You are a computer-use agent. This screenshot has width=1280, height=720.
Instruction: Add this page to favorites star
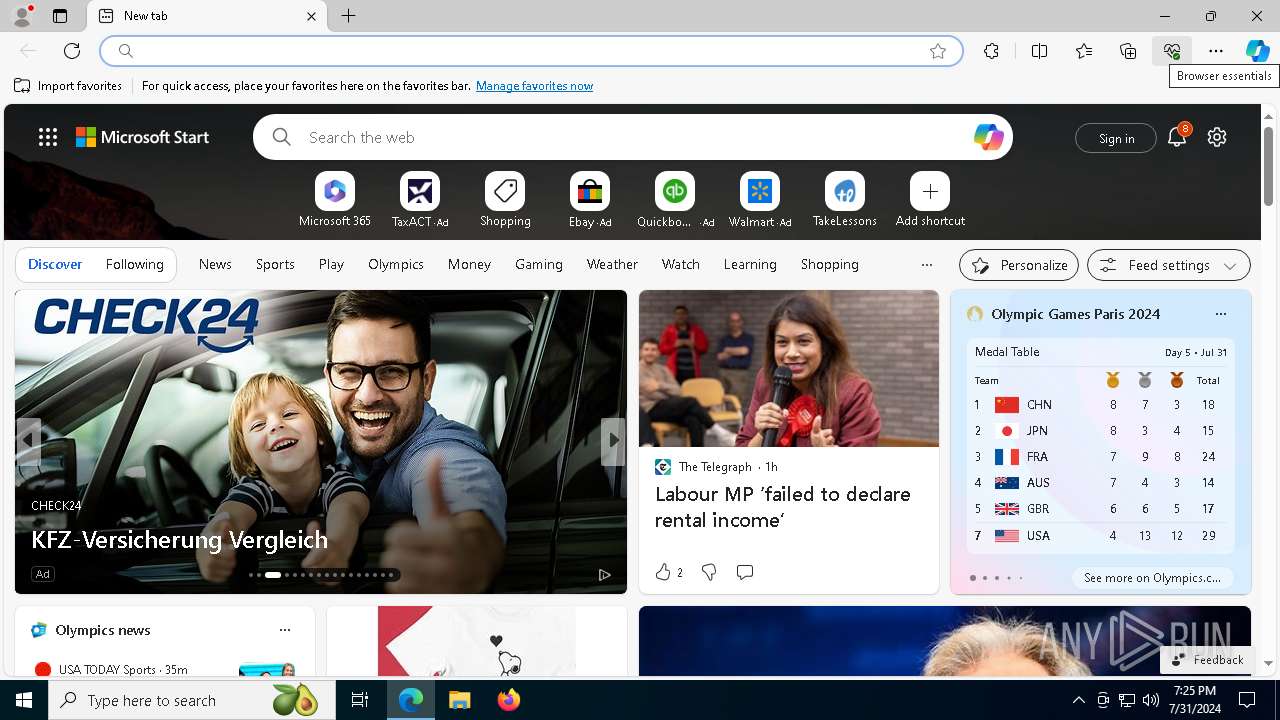point(938,51)
